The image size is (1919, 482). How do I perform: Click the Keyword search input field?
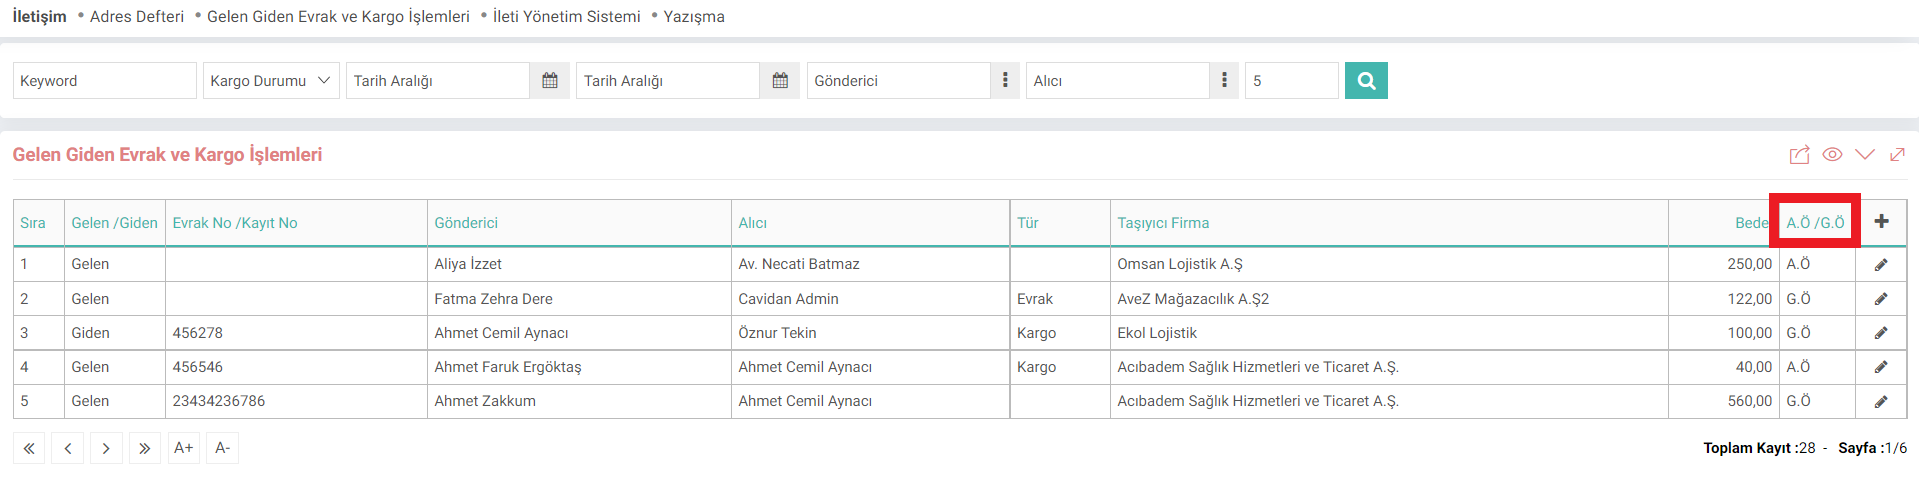(105, 81)
